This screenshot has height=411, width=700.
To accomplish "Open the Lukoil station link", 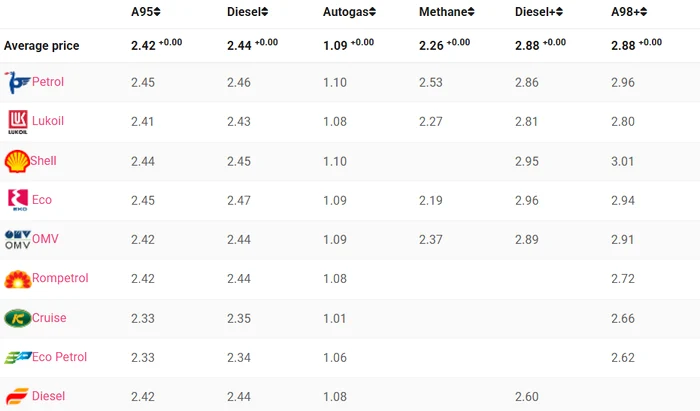I will coord(48,121).
